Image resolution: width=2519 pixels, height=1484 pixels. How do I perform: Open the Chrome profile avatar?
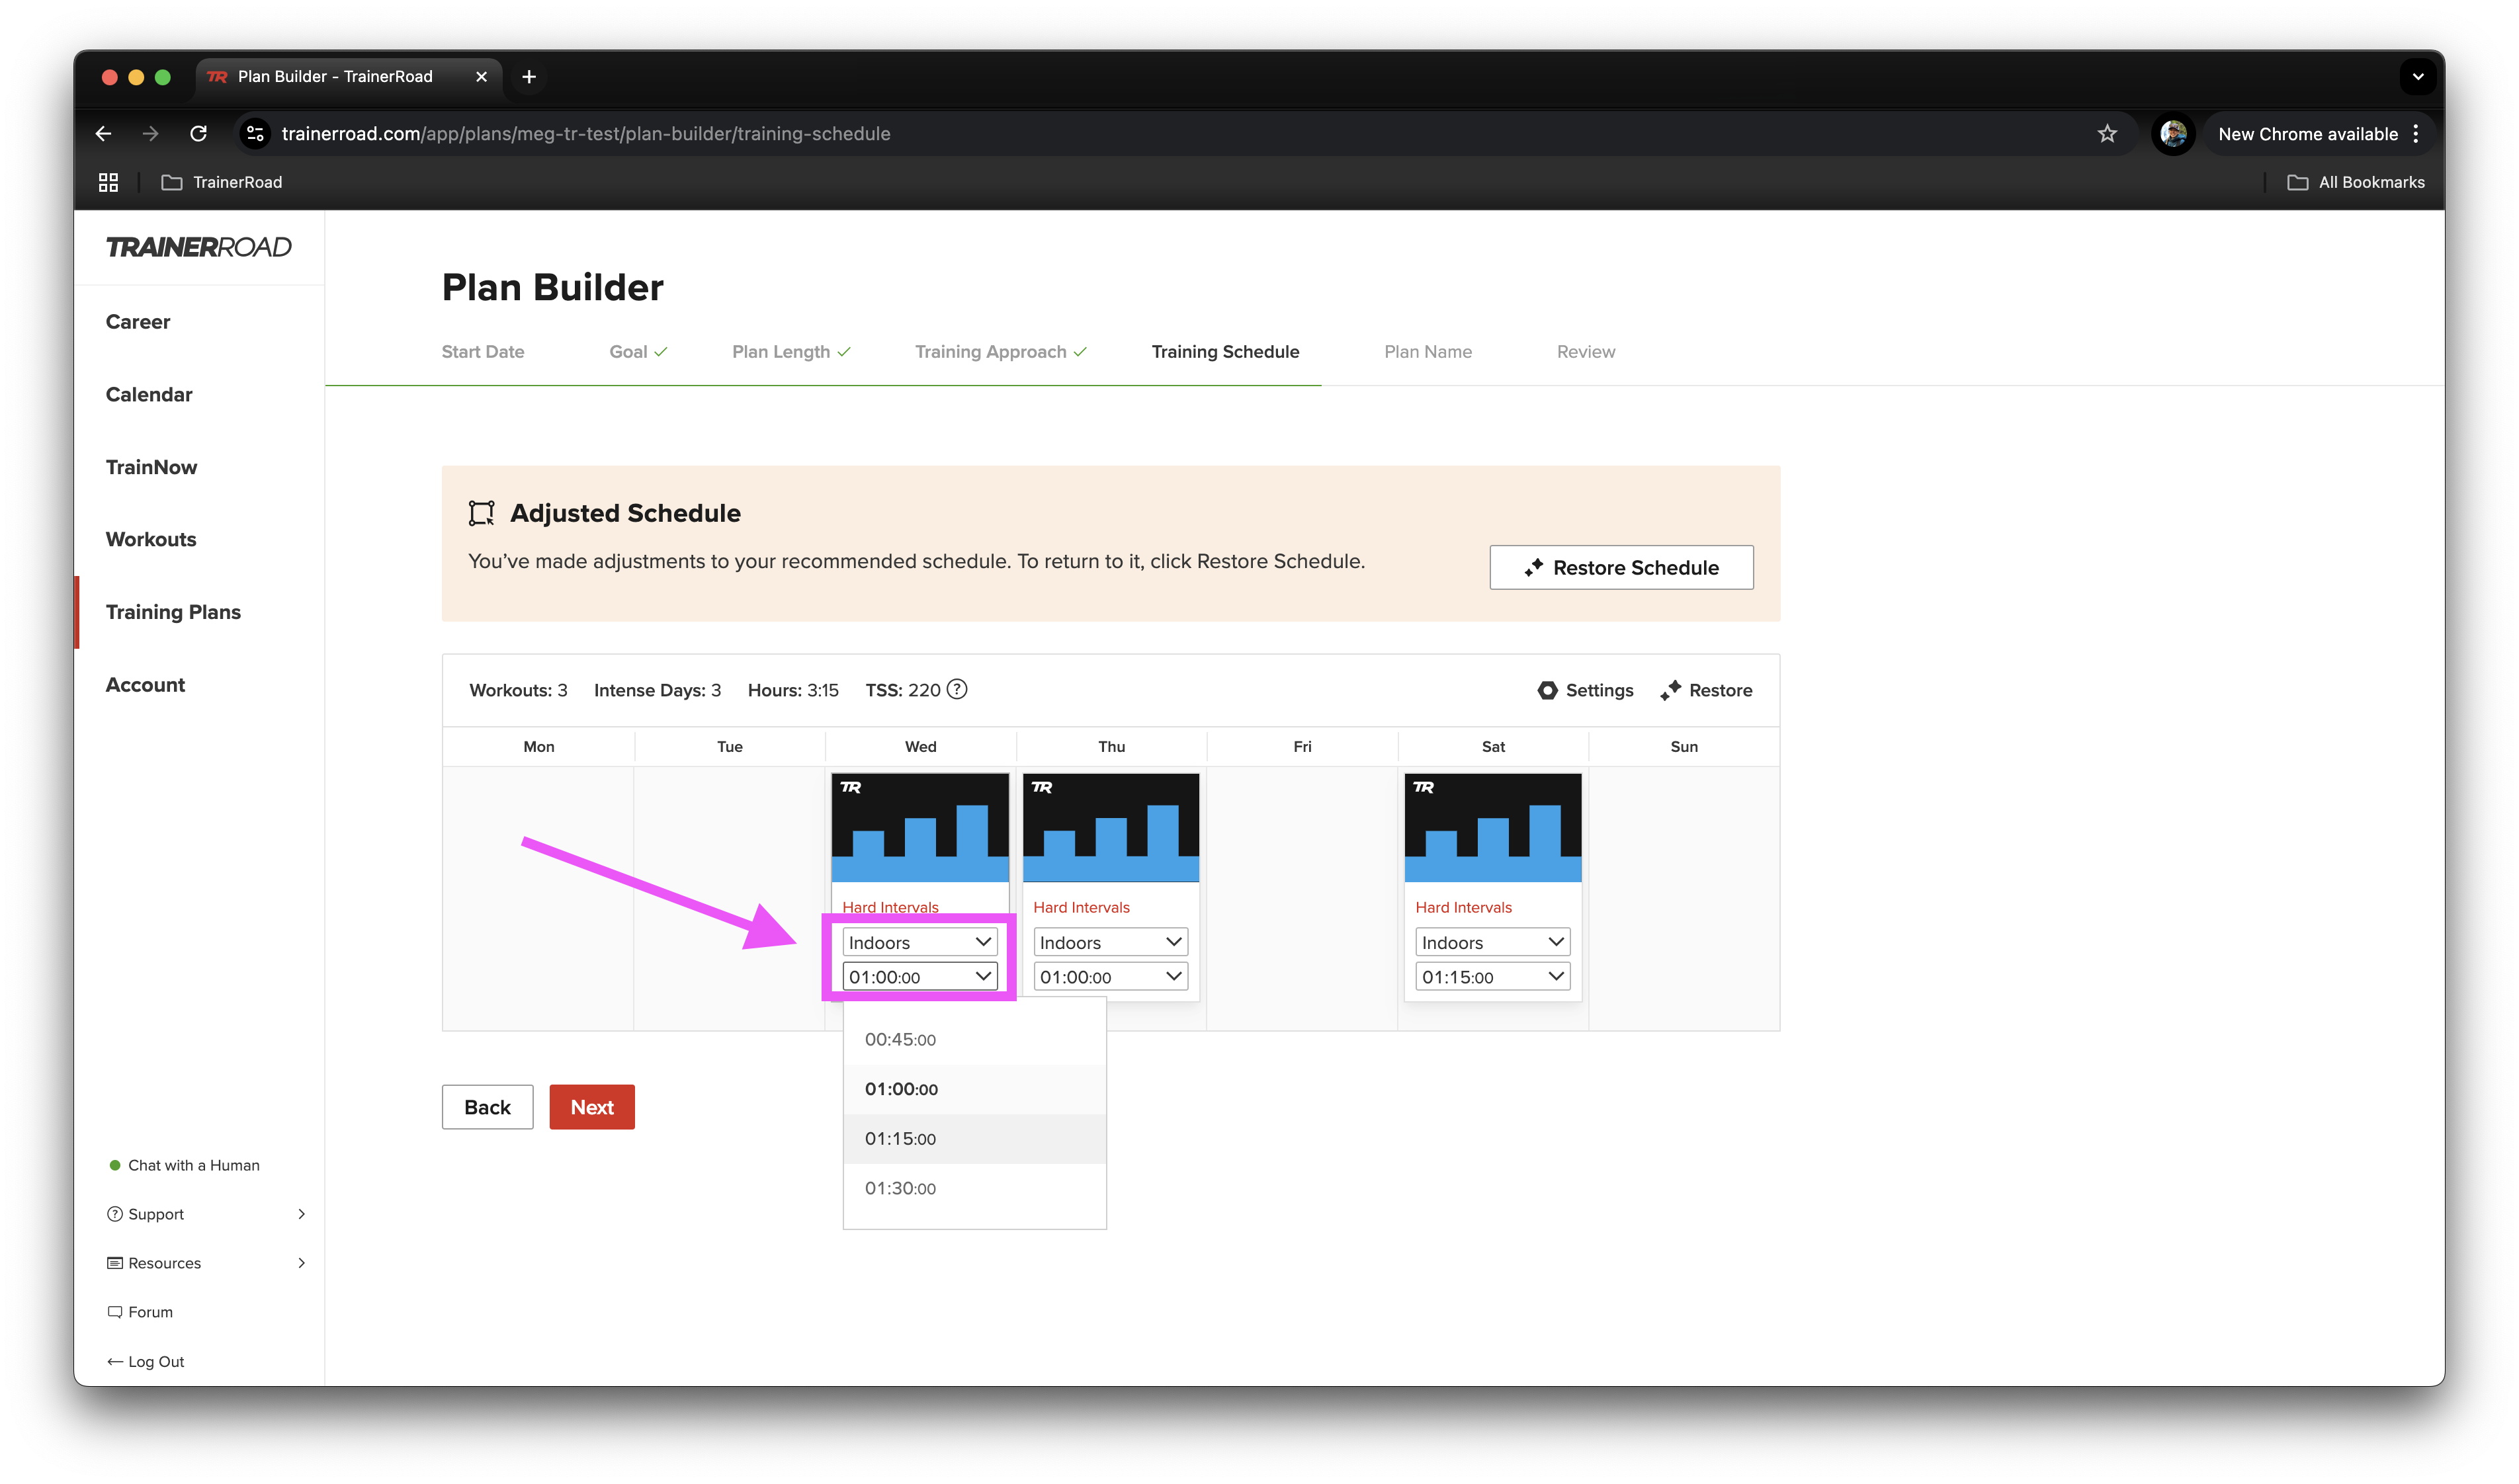pyautogui.click(x=2172, y=134)
